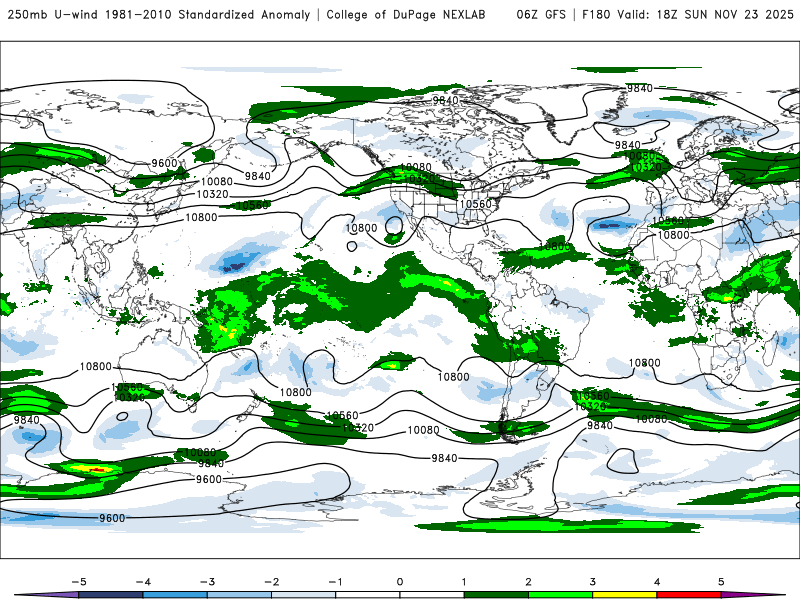Click the '06Z GFS' model label
Screen dimensions: 800x600
click(541, 14)
